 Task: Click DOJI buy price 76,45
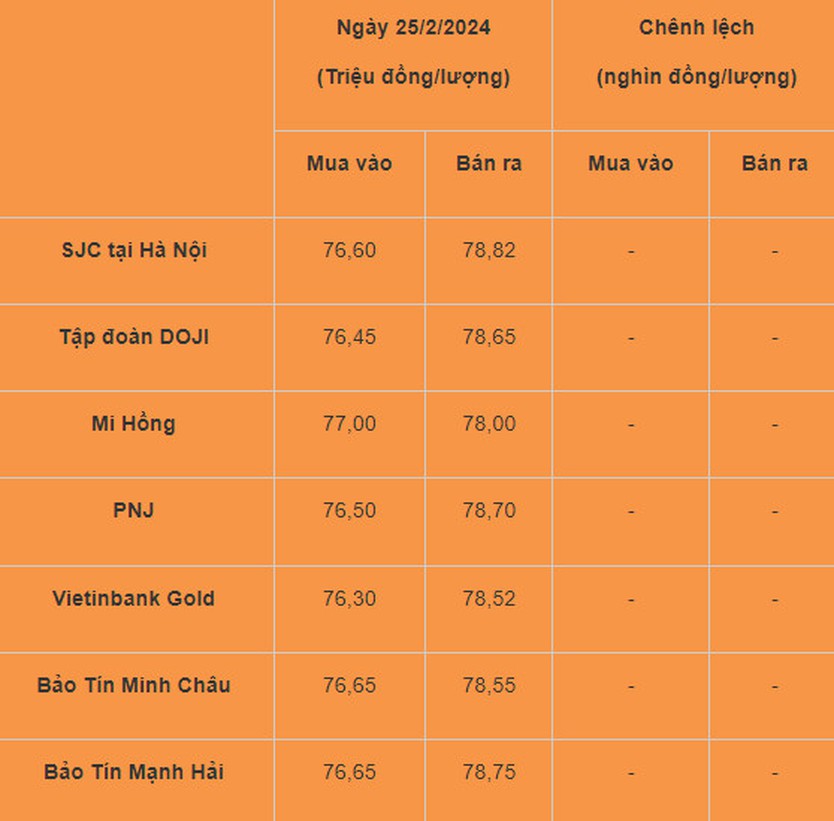point(349,337)
